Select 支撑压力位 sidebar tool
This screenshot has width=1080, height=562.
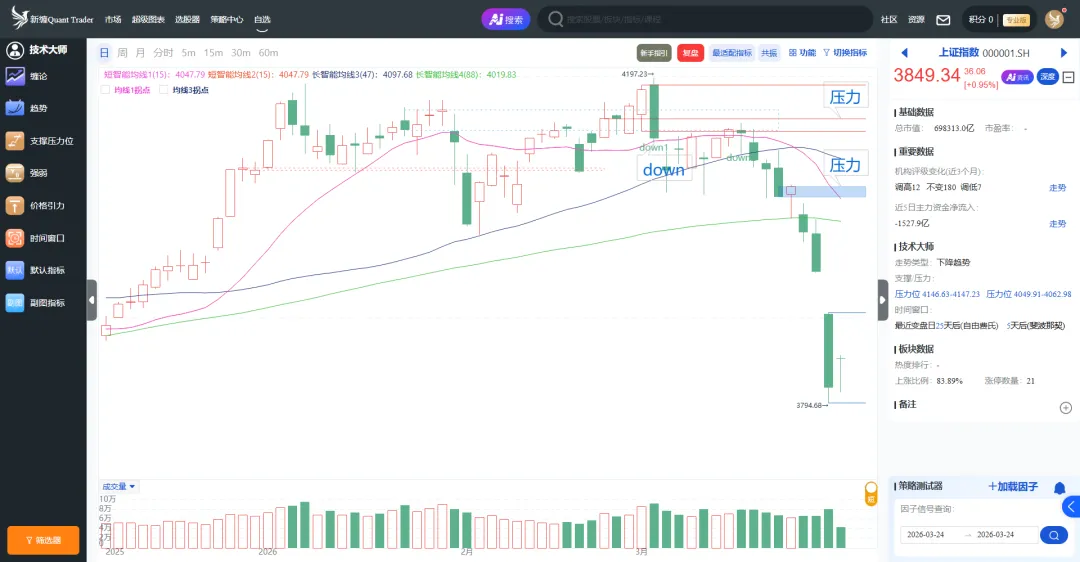39,140
